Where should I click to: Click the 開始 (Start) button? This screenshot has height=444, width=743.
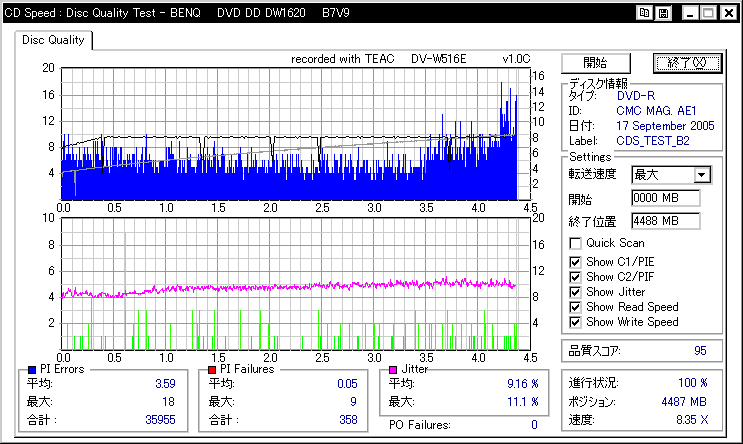point(596,63)
